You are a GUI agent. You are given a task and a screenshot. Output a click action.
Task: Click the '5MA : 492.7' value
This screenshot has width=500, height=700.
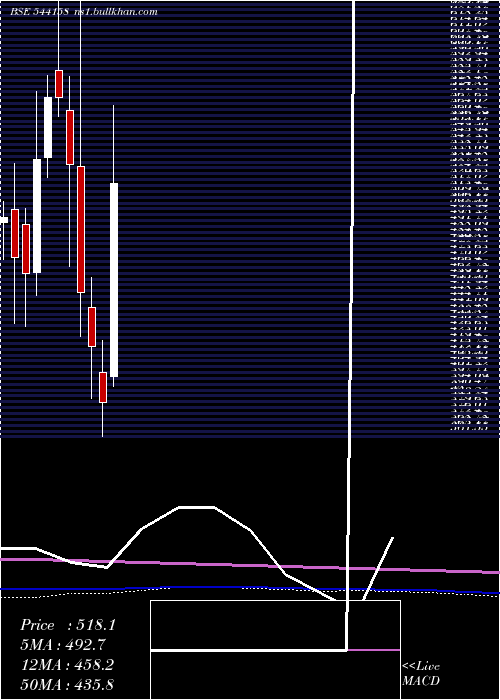(63, 645)
